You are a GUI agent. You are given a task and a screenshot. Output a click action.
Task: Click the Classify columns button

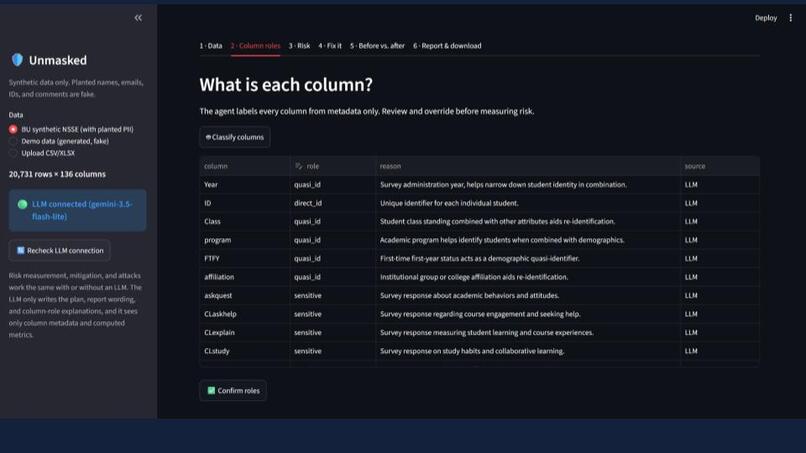pos(235,137)
